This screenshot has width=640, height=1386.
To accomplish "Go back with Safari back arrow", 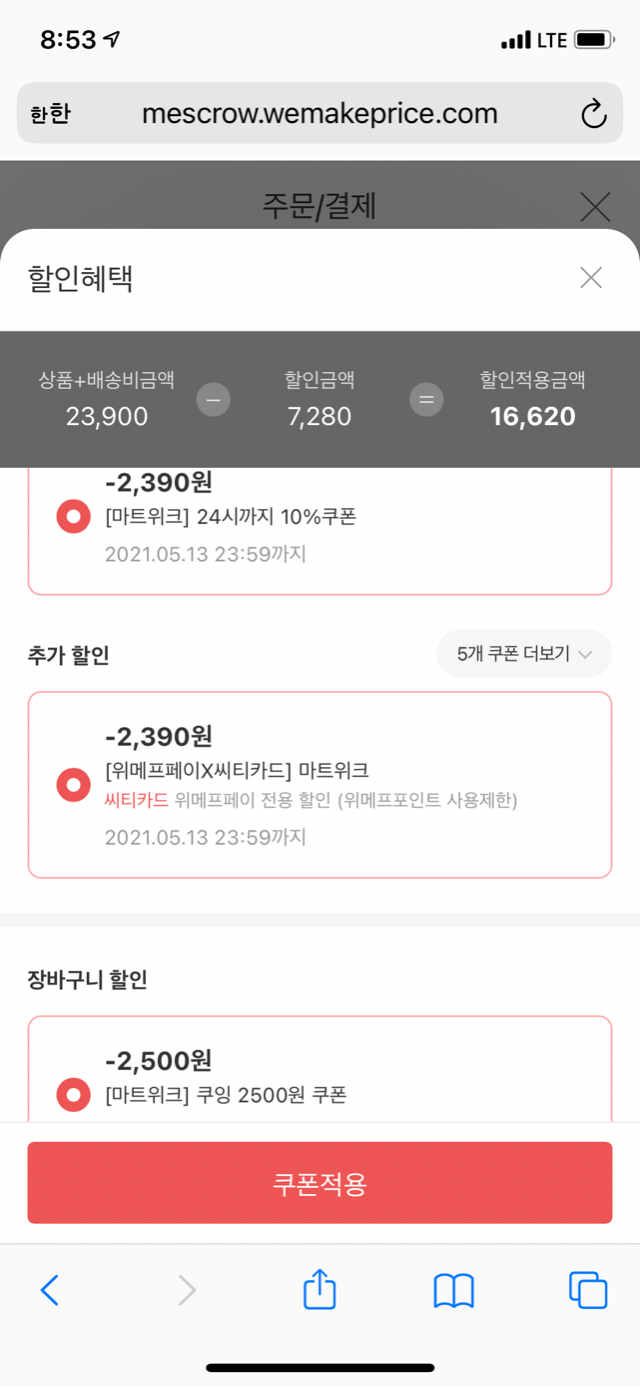I will tap(50, 1290).
